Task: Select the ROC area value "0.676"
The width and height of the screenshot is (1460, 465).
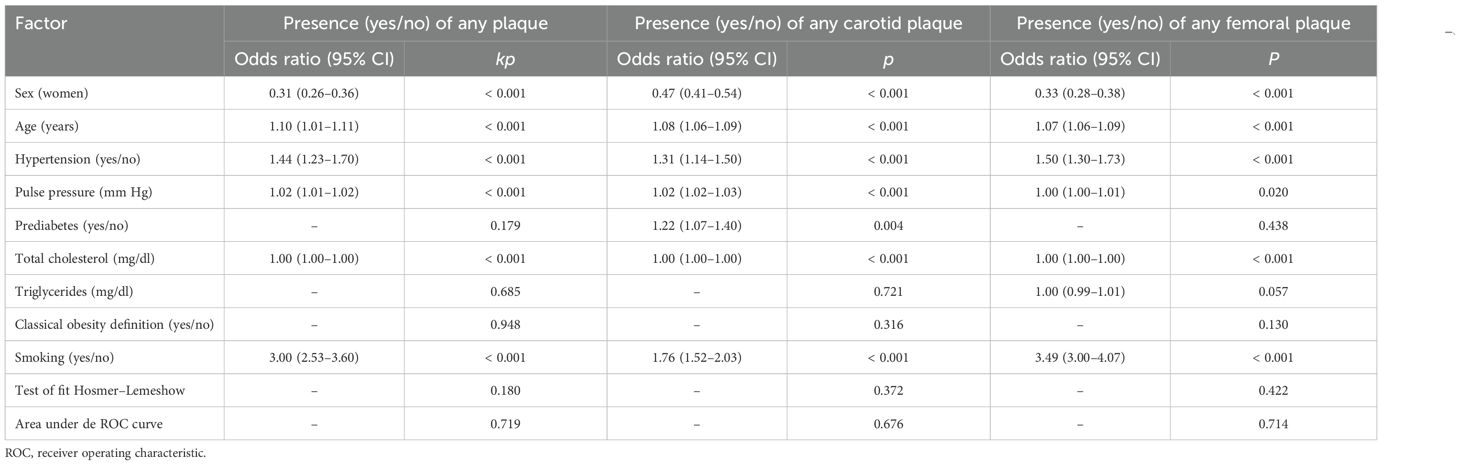Action: pyautogui.click(x=889, y=423)
